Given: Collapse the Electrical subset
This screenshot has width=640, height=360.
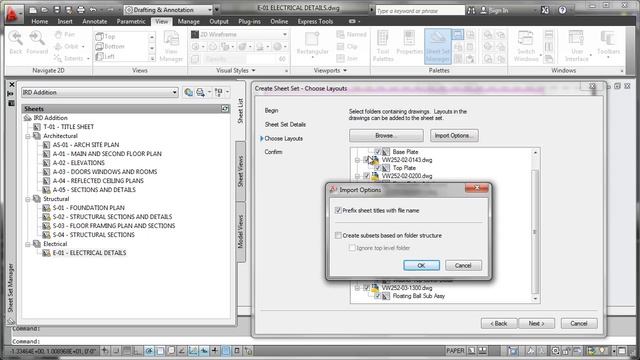Looking at the screenshot, I should [x=28, y=244].
